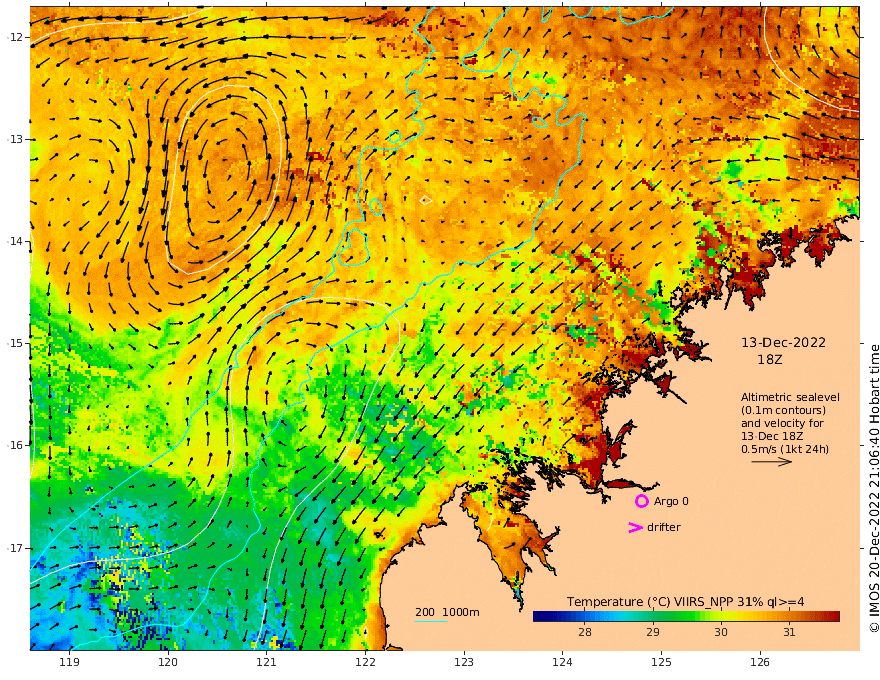Click the '200 1000m' depth legend text
The width and height of the screenshot is (880, 680).
click(x=447, y=612)
